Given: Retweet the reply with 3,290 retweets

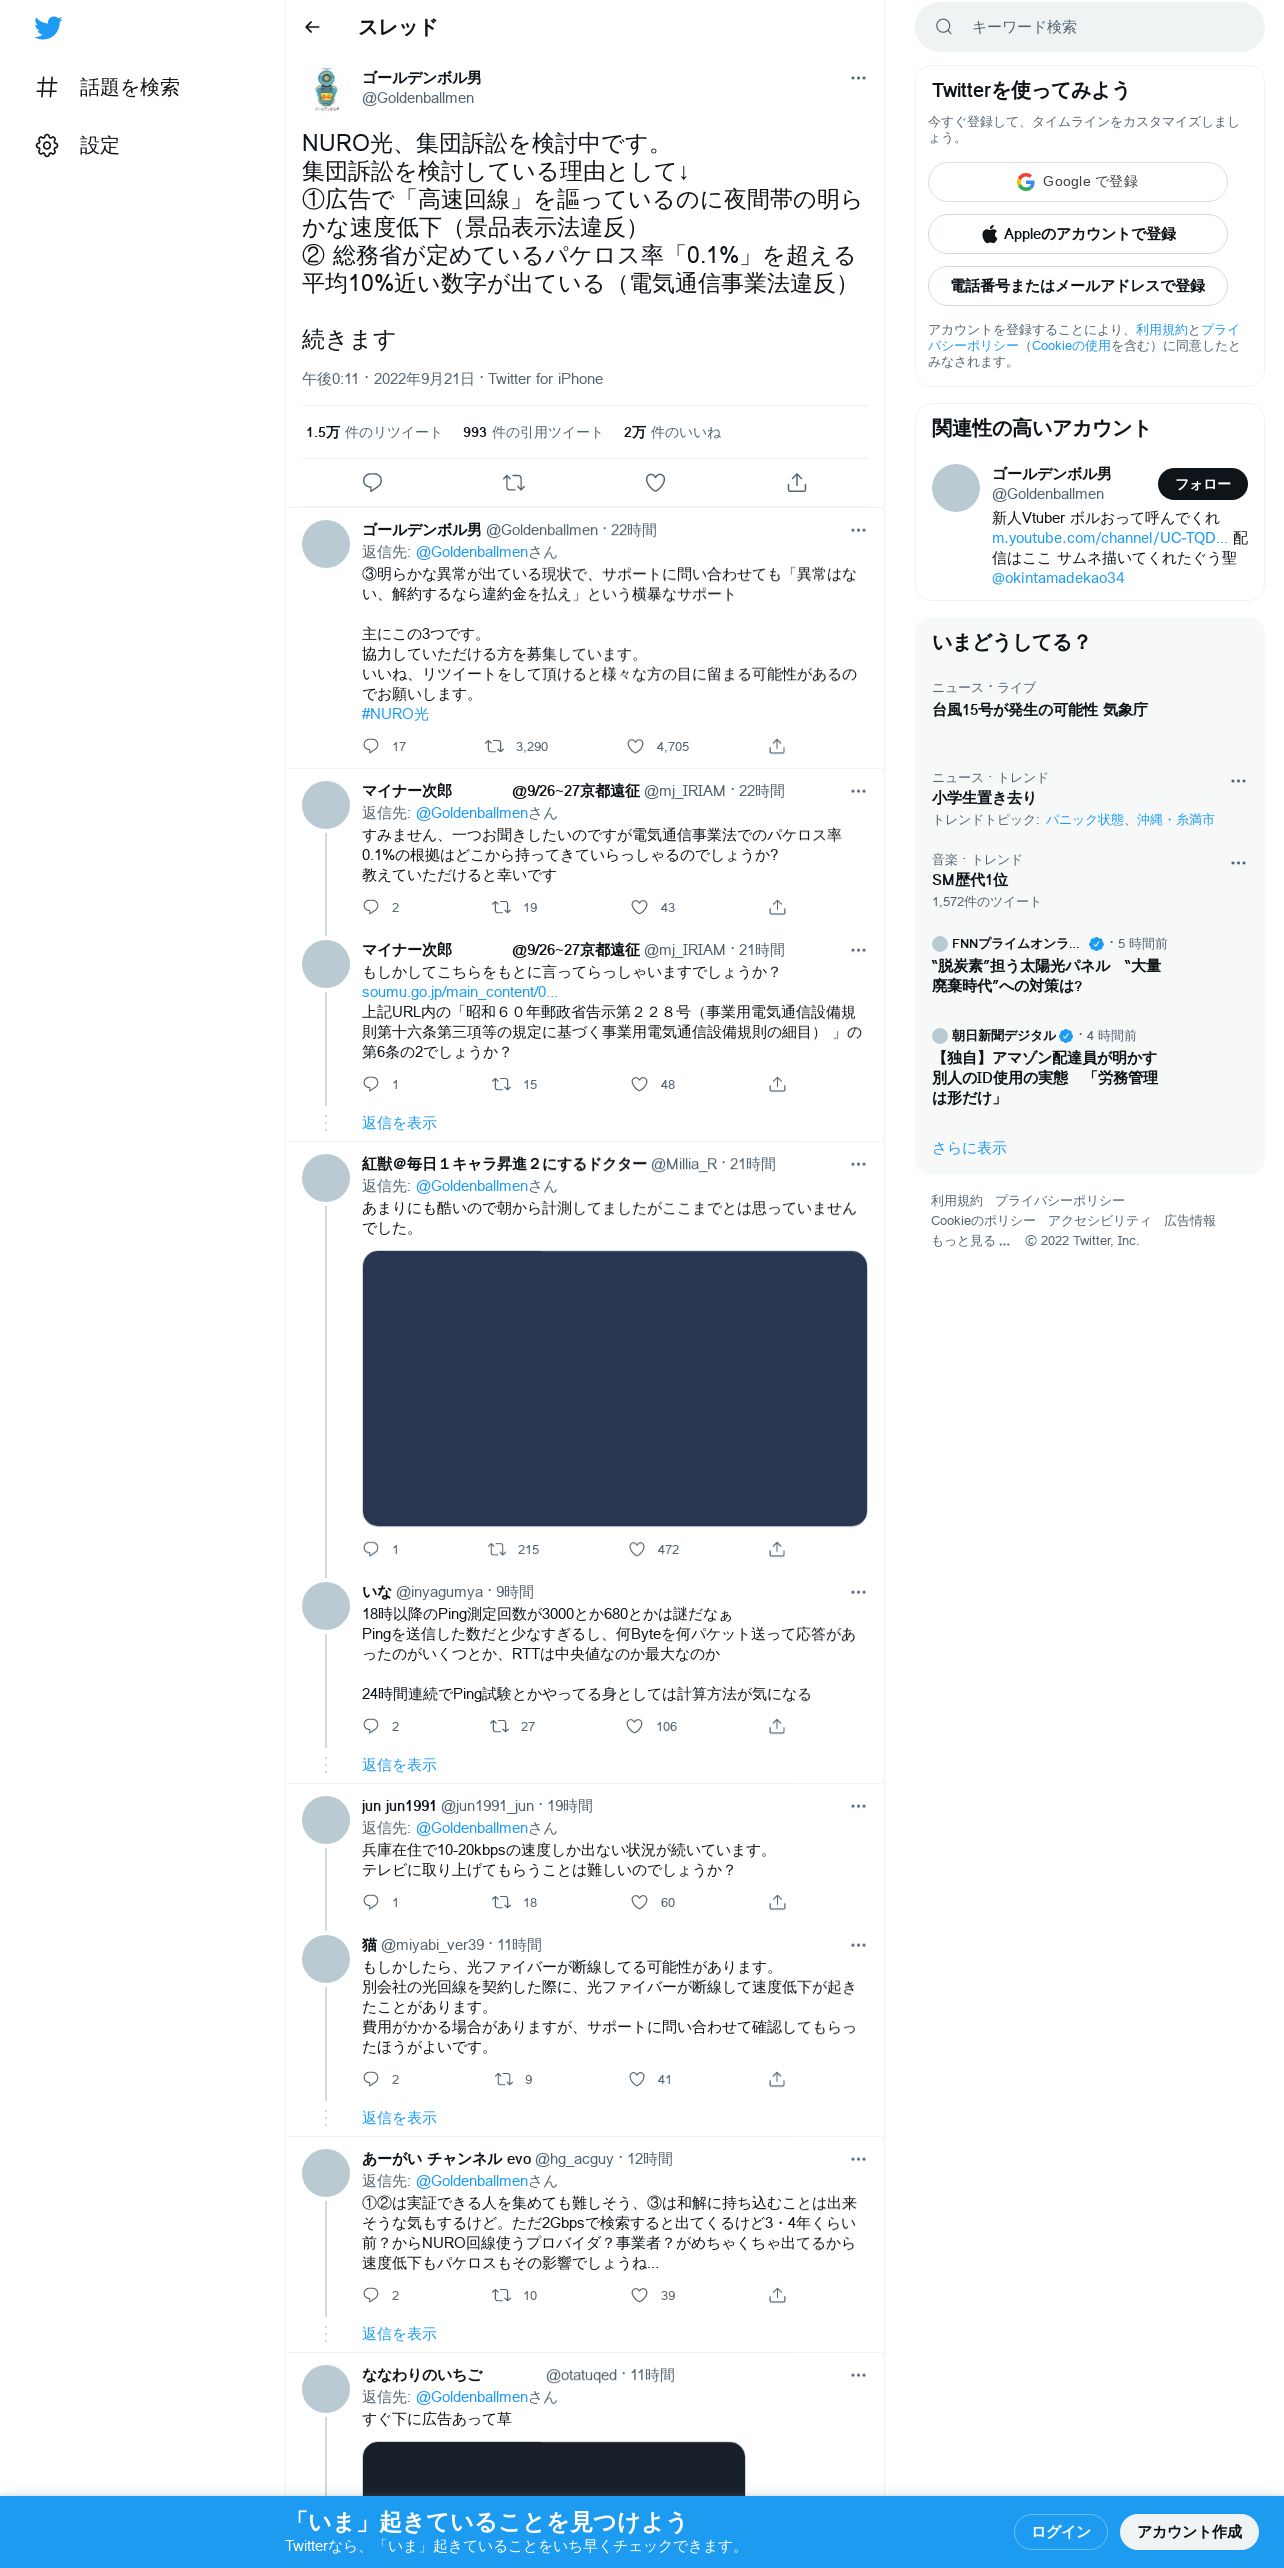Looking at the screenshot, I should (494, 746).
